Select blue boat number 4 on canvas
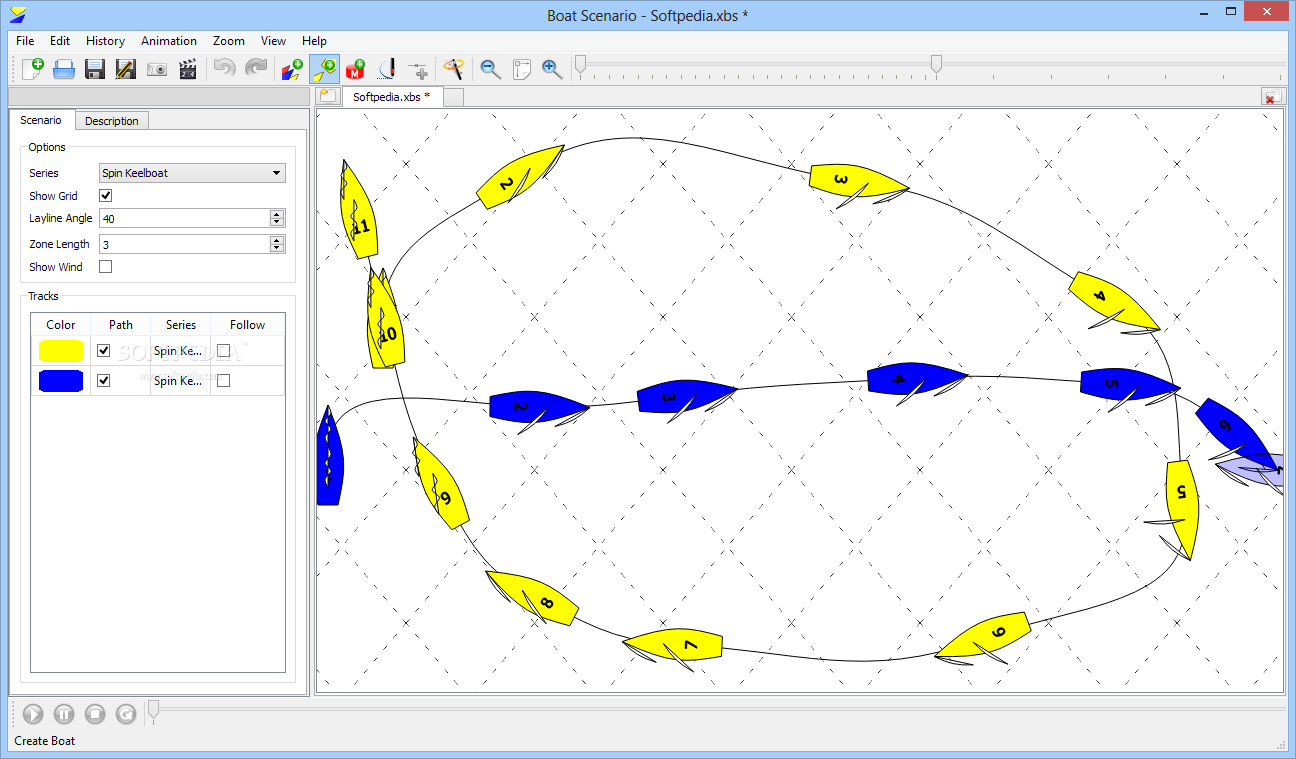The width and height of the screenshot is (1296, 759). click(916, 381)
